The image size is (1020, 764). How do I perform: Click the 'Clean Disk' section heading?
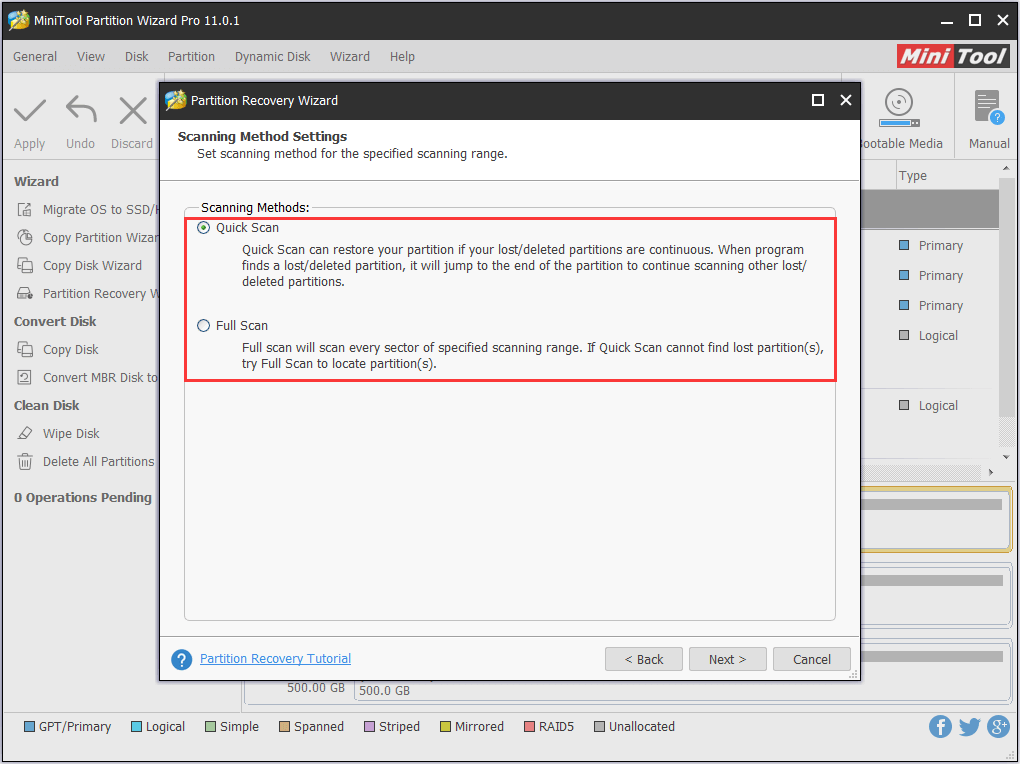coord(47,405)
